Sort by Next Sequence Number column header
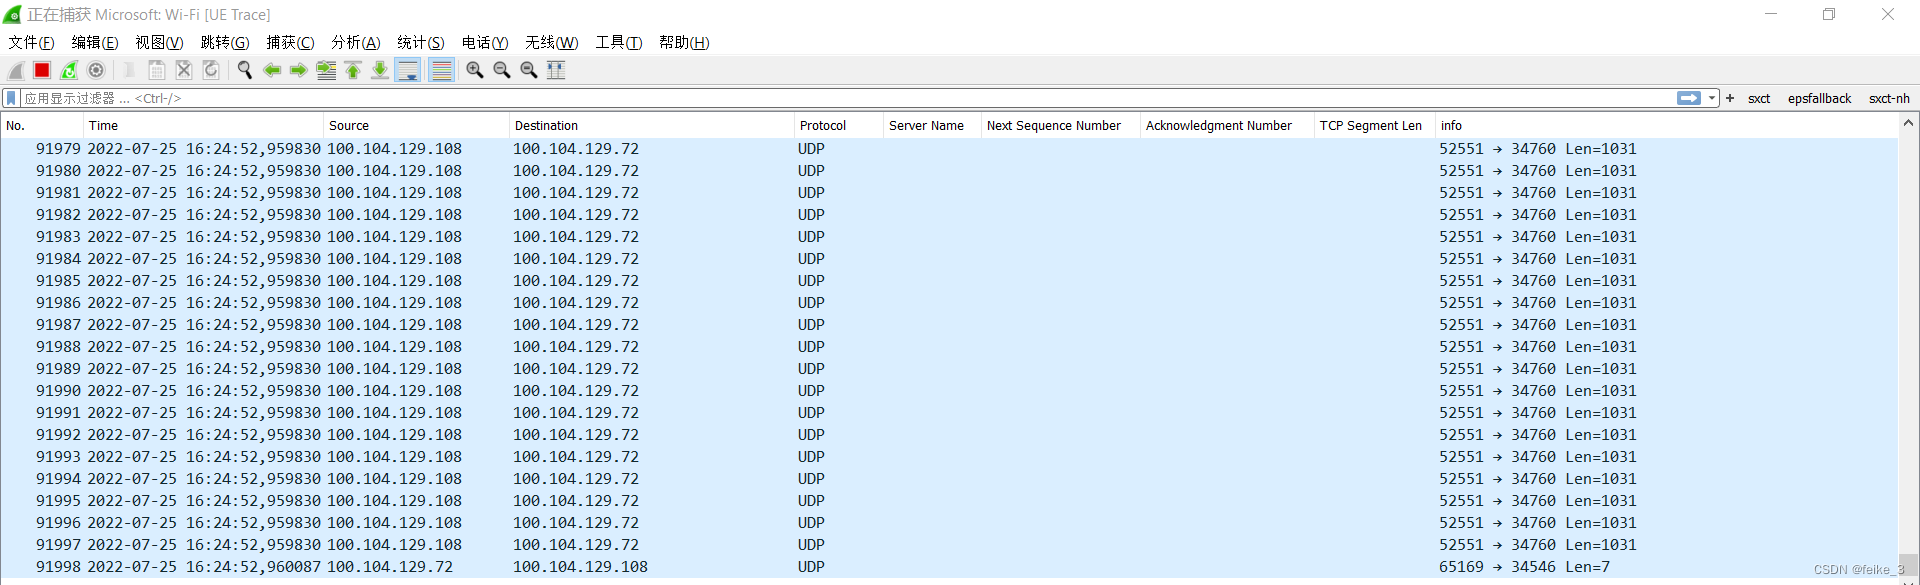This screenshot has height=585, width=1920. click(x=1060, y=126)
